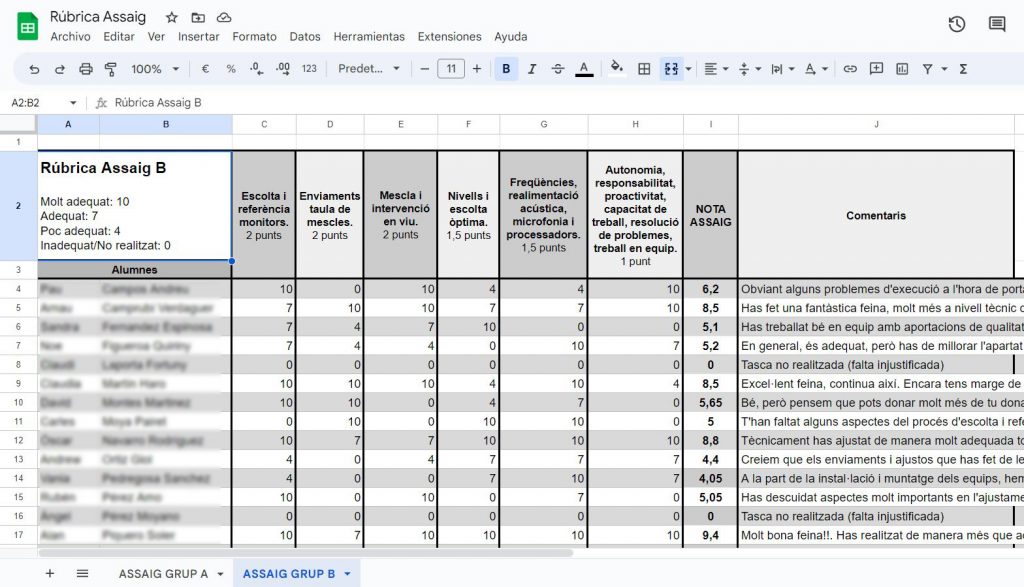Open the name box A2:B2 dropdown
This screenshot has width=1024, height=587.
(73, 102)
